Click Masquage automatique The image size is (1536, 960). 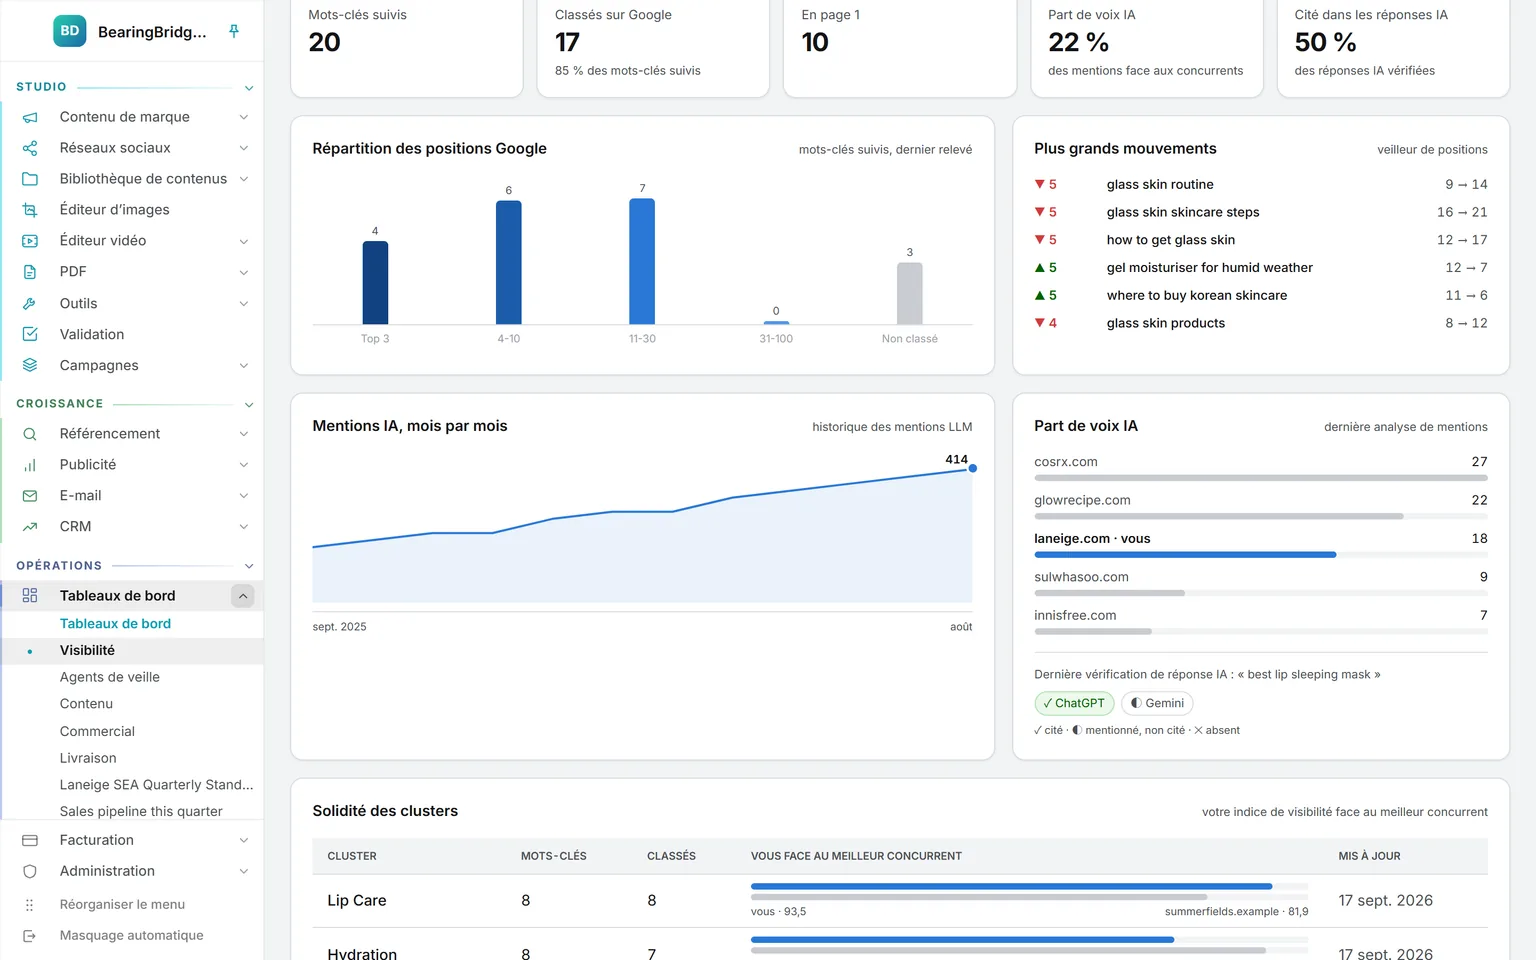[x=131, y=935]
